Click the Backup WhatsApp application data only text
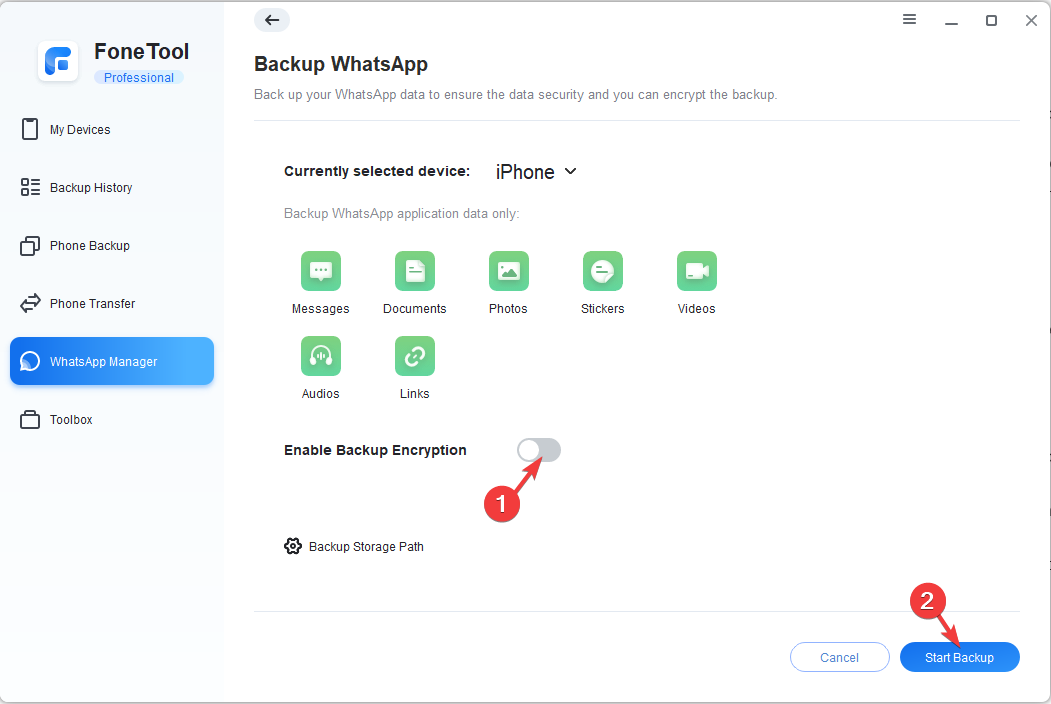 [x=401, y=213]
